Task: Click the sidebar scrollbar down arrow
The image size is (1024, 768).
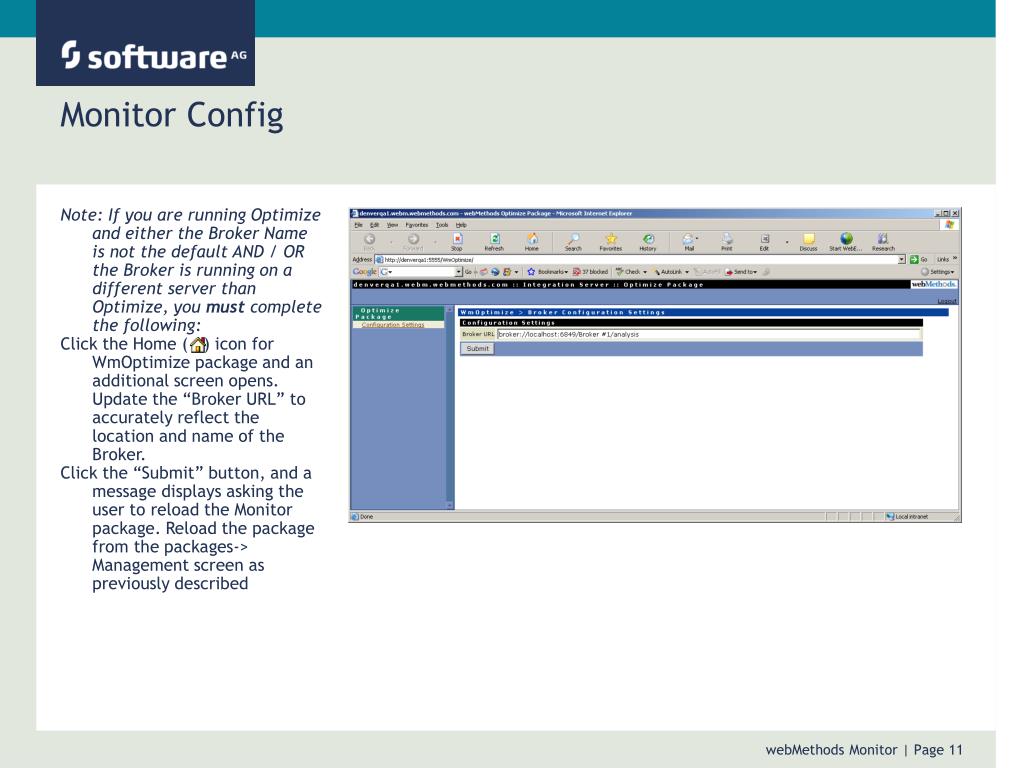Action: coord(449,505)
